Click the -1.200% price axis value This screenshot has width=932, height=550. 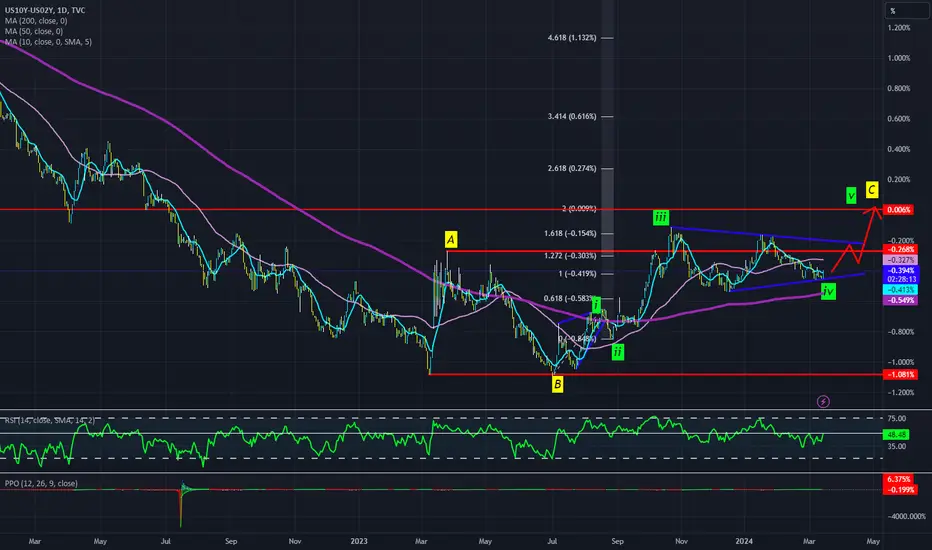(x=901, y=392)
